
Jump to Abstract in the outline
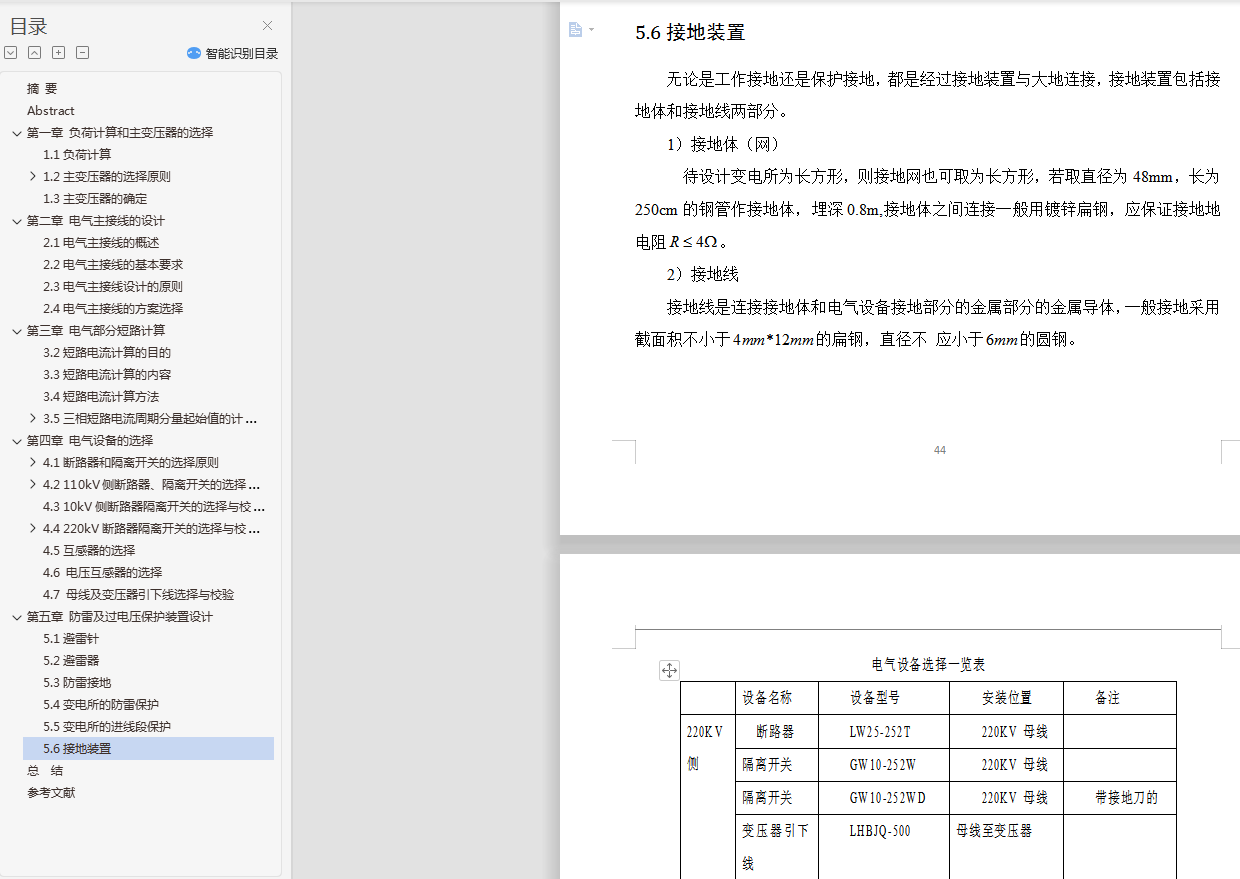point(51,111)
